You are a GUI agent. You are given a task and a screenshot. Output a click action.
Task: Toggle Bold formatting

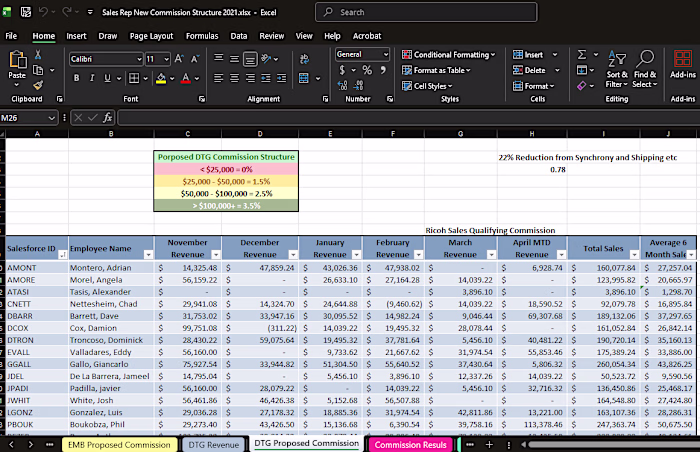pos(76,78)
